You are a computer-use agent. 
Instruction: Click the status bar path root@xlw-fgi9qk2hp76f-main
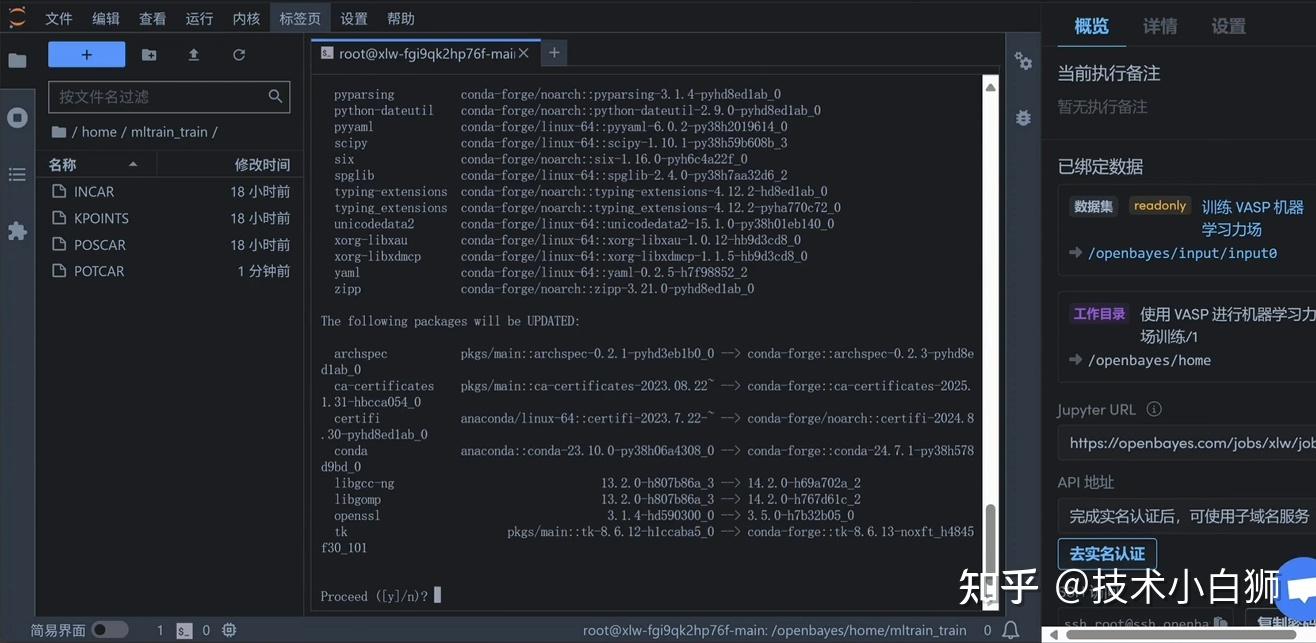[775, 630]
